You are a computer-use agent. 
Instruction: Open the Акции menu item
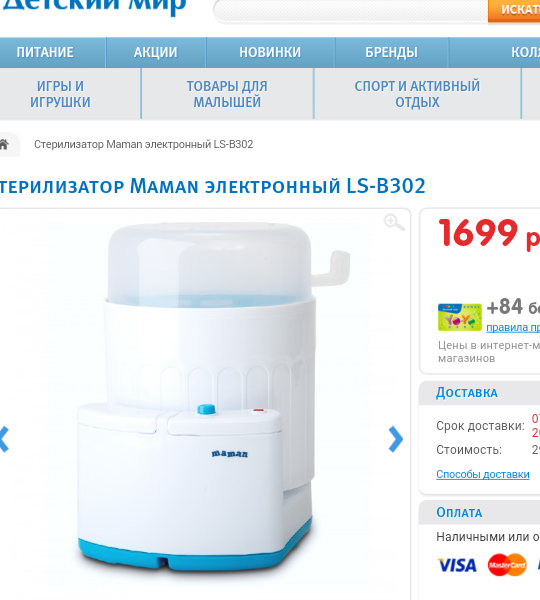click(x=156, y=52)
